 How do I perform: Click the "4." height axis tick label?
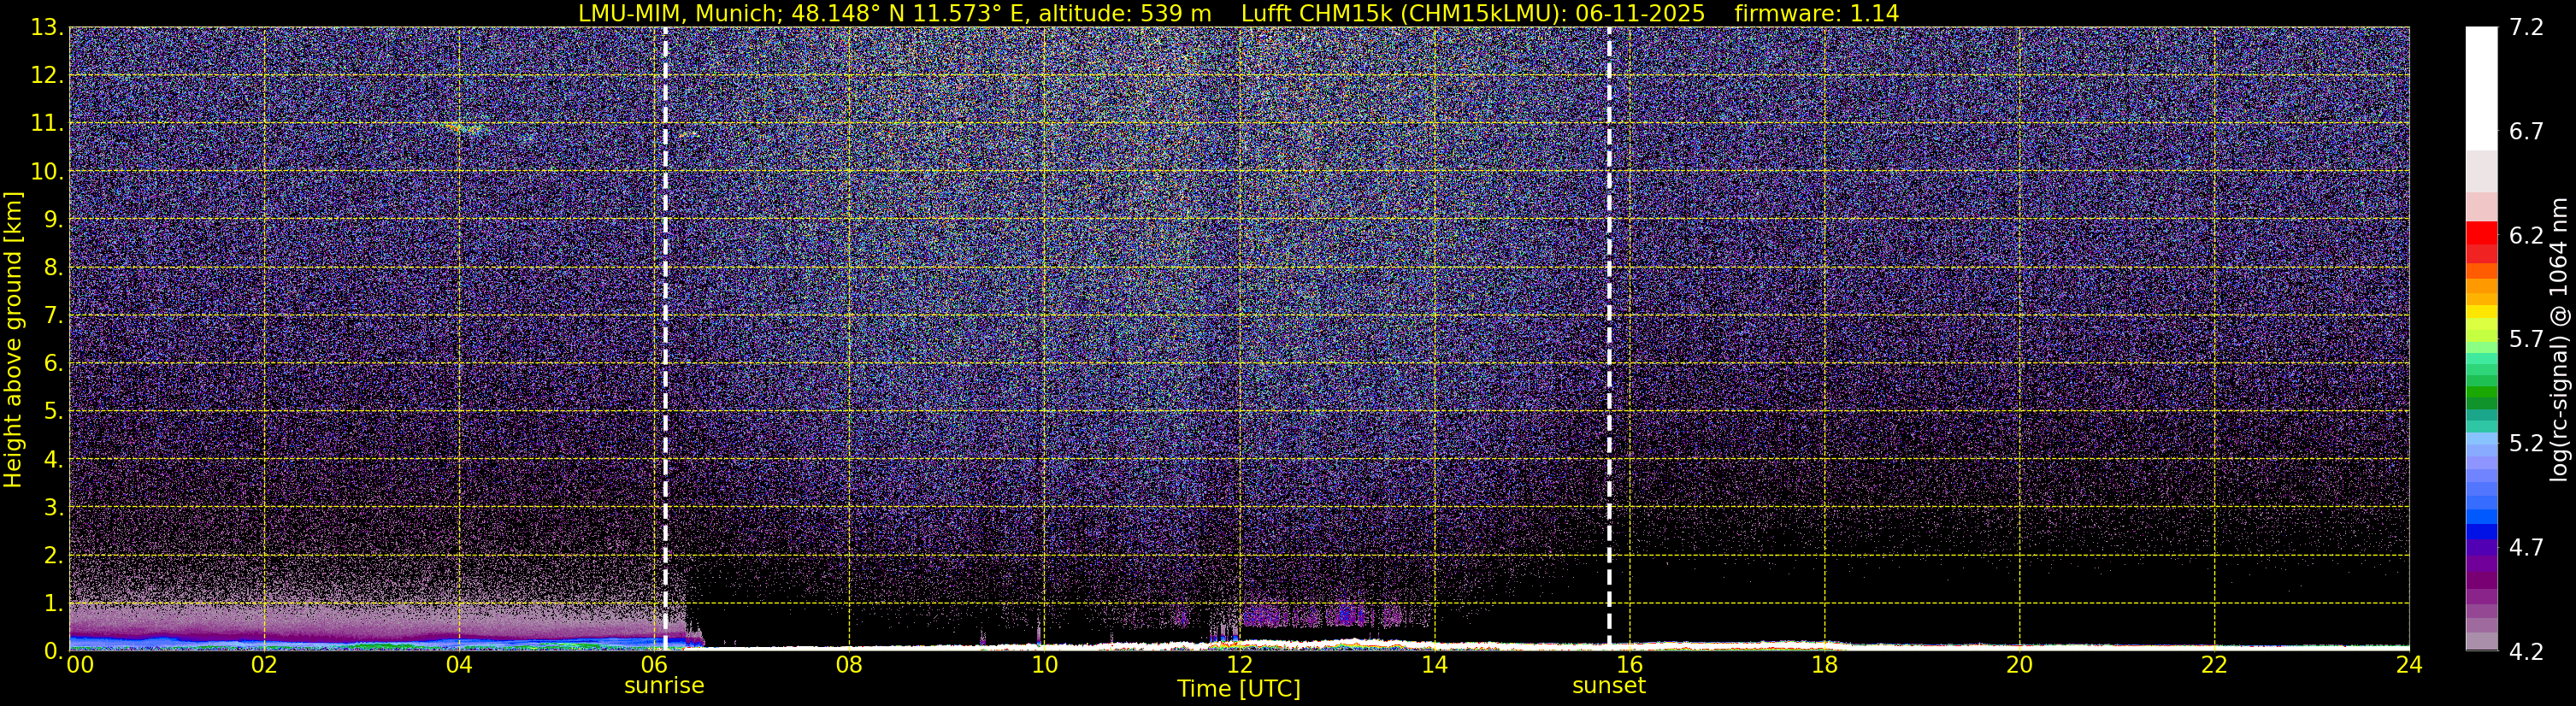(54, 460)
